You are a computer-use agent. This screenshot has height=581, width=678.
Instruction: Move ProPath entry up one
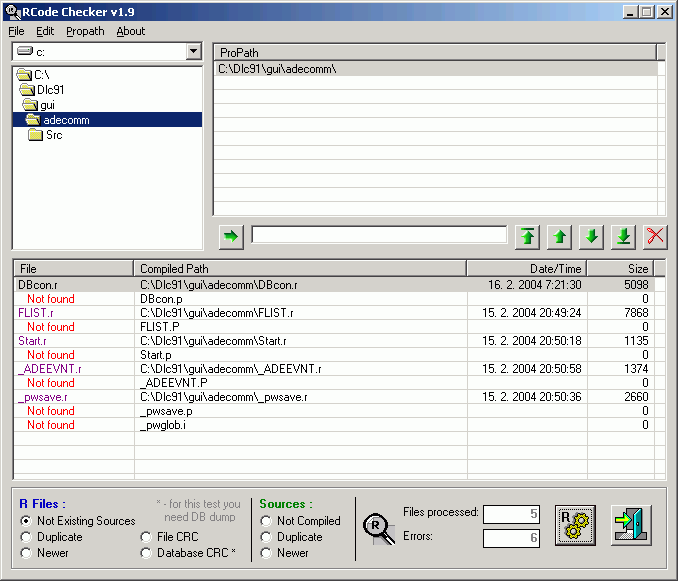tap(559, 236)
